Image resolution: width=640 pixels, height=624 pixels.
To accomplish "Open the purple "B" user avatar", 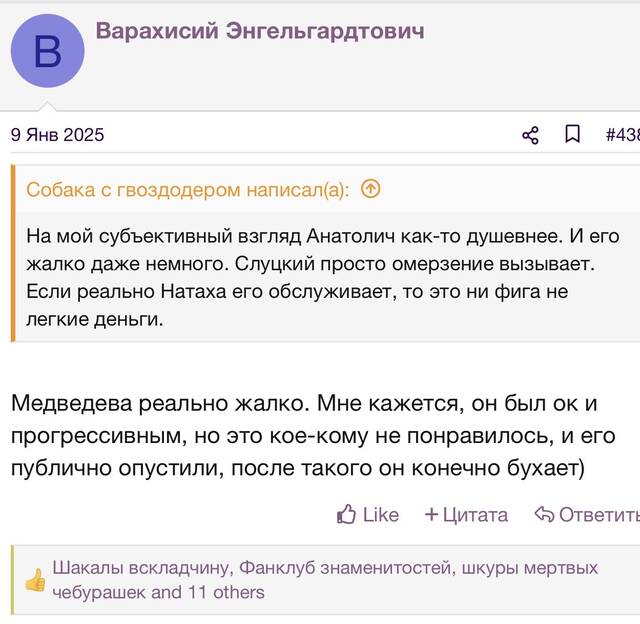I will click(x=47, y=51).
